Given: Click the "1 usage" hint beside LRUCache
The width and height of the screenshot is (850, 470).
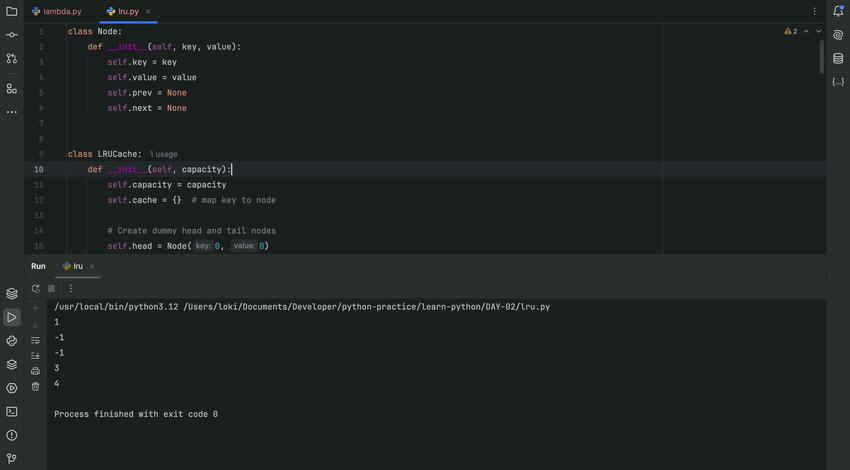Looking at the screenshot, I should [x=163, y=154].
